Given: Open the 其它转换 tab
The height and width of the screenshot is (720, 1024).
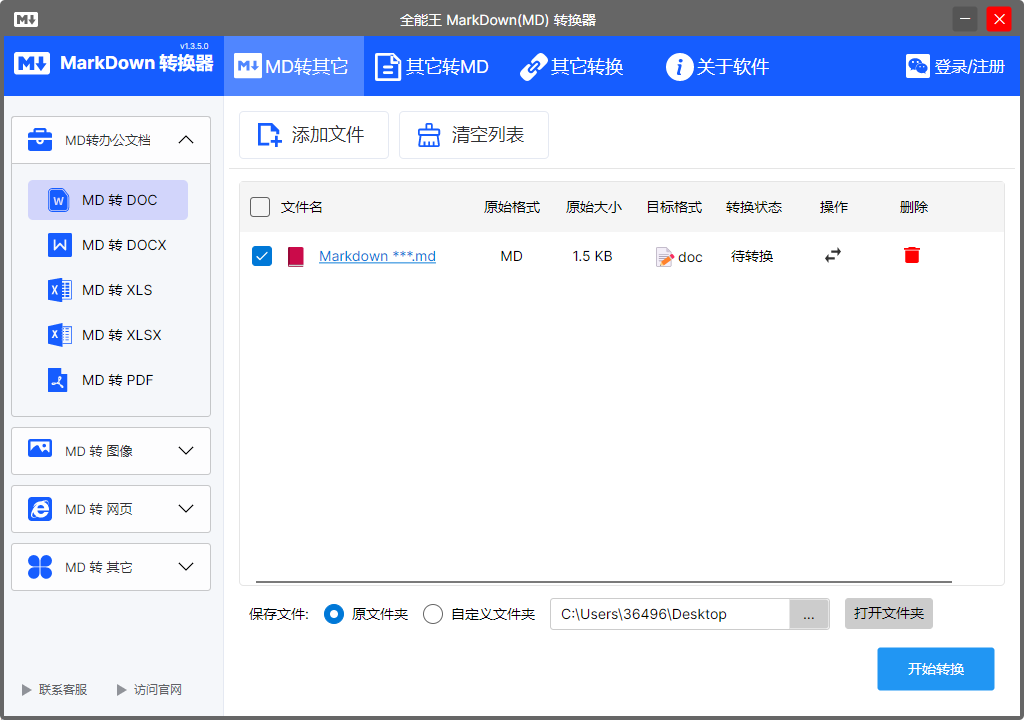Looking at the screenshot, I should coord(571,66).
